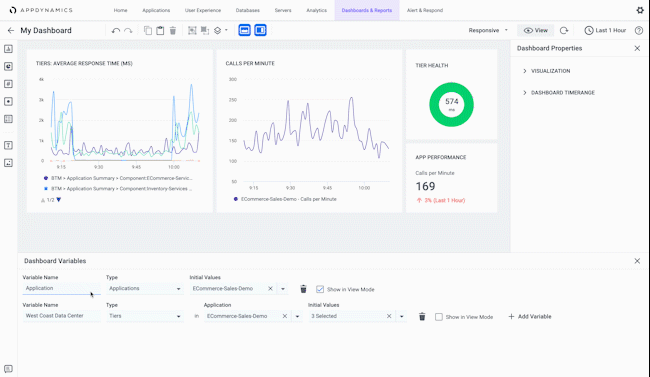Click the bottom-left sidebar panel icon
The image size is (650, 377).
[8, 369]
